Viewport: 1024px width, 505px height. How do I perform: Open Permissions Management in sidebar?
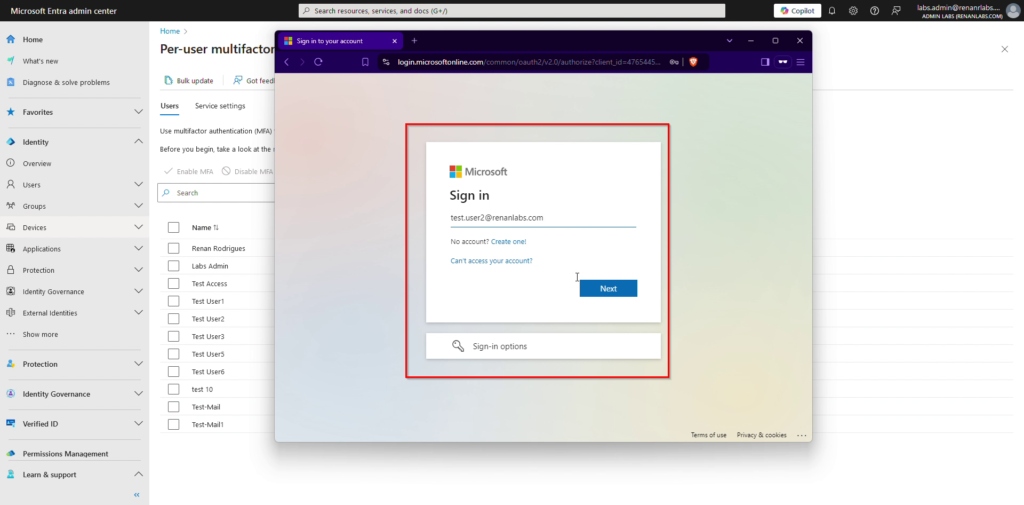point(65,453)
